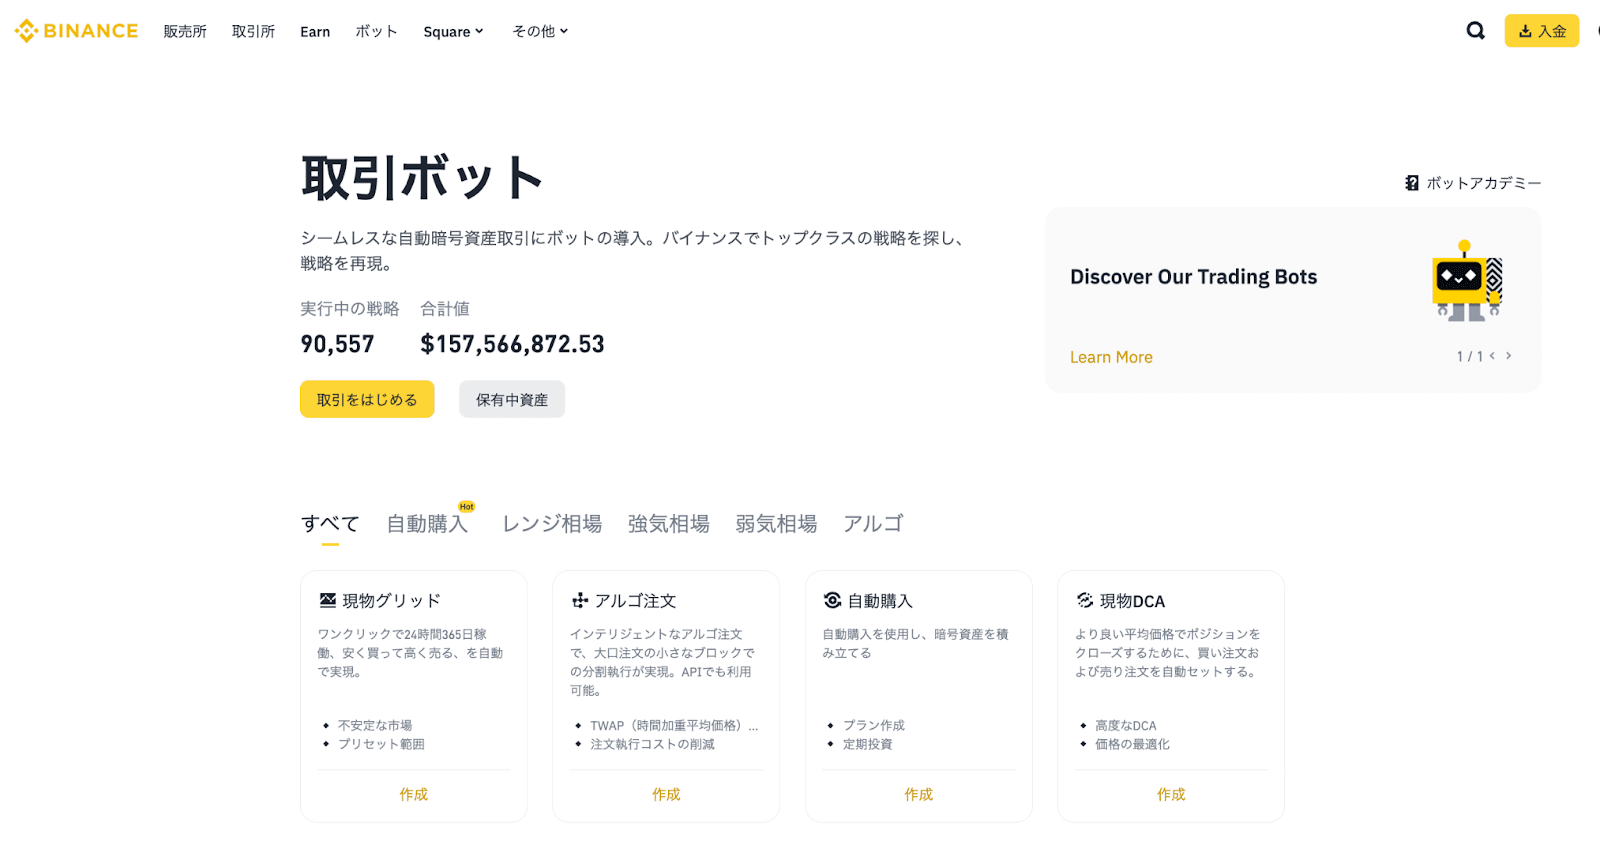Click the $157,566,872.53 total value
The image size is (1600, 864).
coord(512,344)
